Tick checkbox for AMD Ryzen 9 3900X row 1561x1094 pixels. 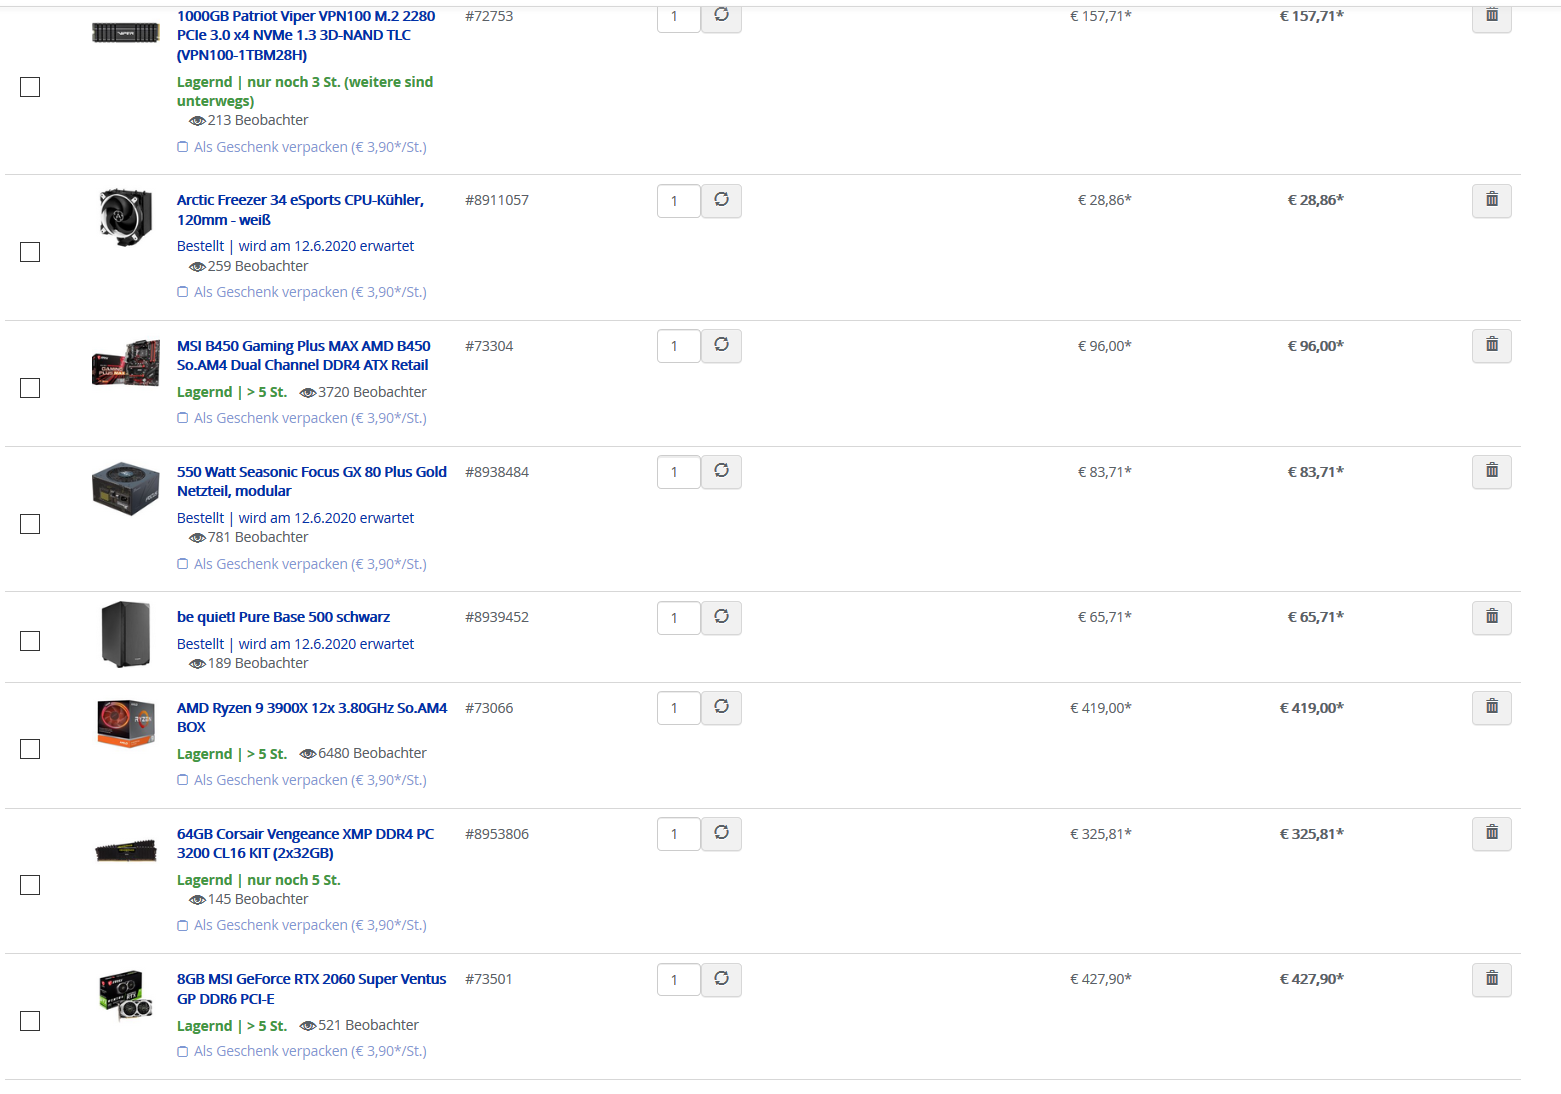point(30,749)
